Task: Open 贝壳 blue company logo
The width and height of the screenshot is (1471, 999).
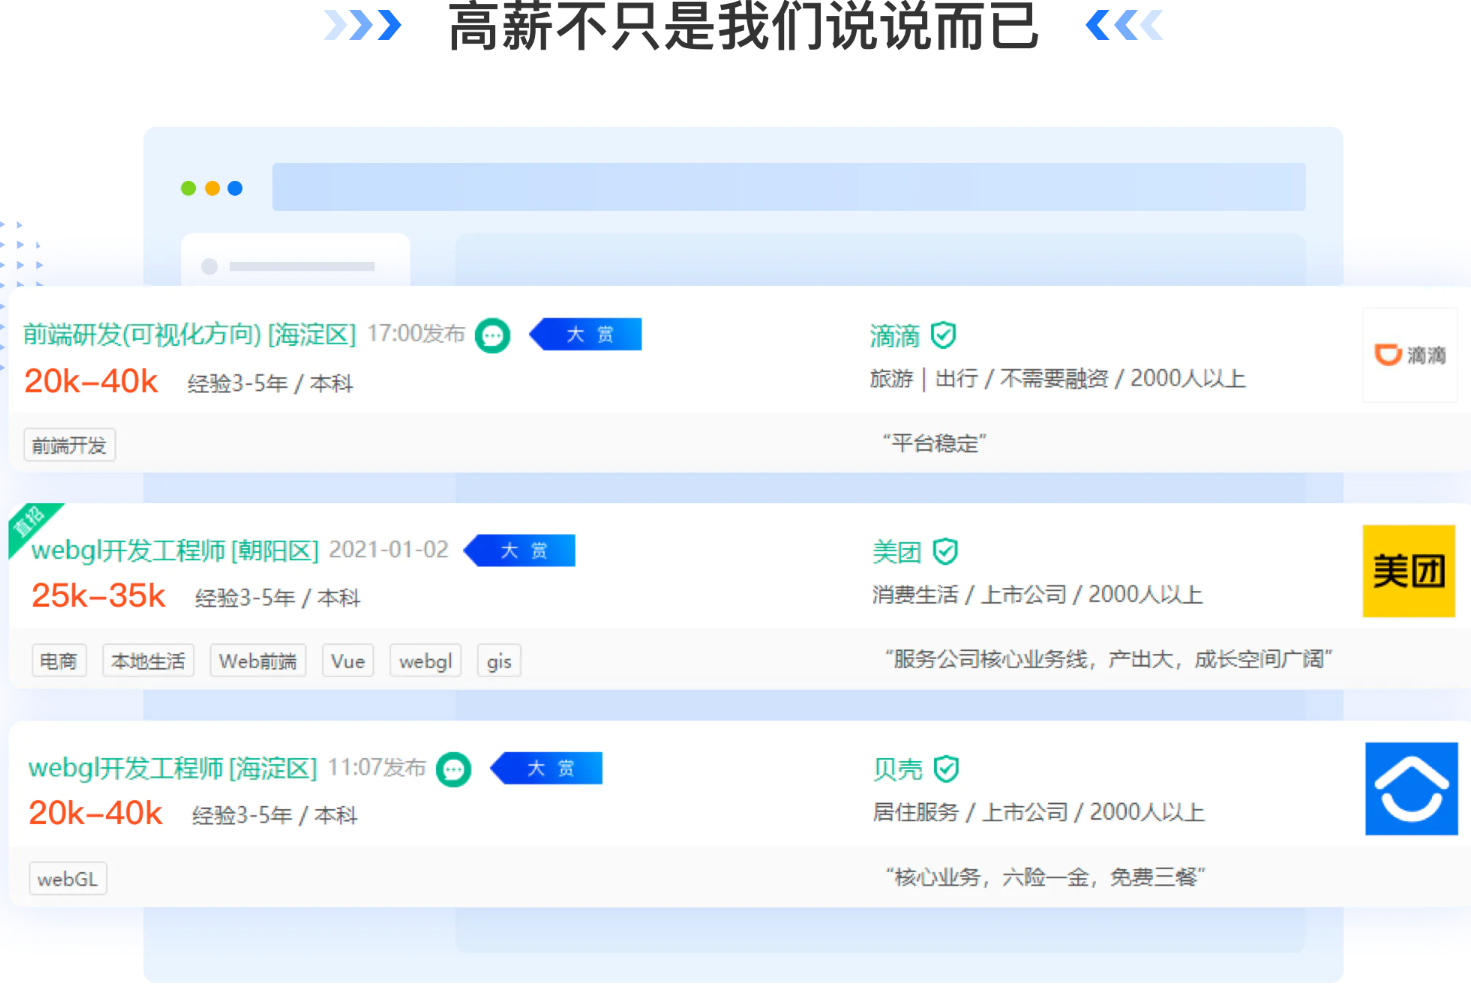Action: [x=1411, y=788]
